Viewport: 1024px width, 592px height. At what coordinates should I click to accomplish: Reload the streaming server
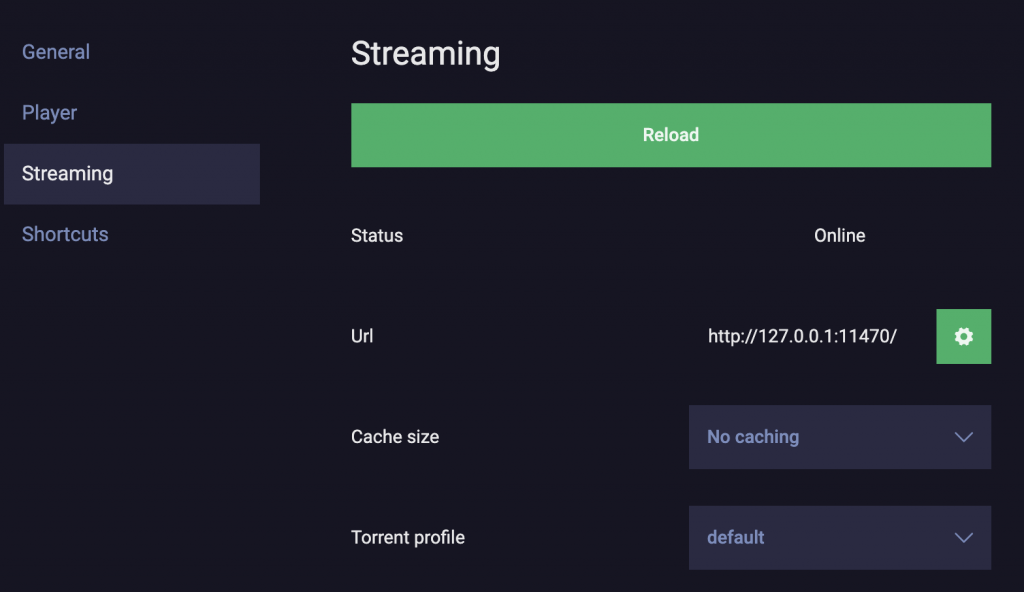671,135
